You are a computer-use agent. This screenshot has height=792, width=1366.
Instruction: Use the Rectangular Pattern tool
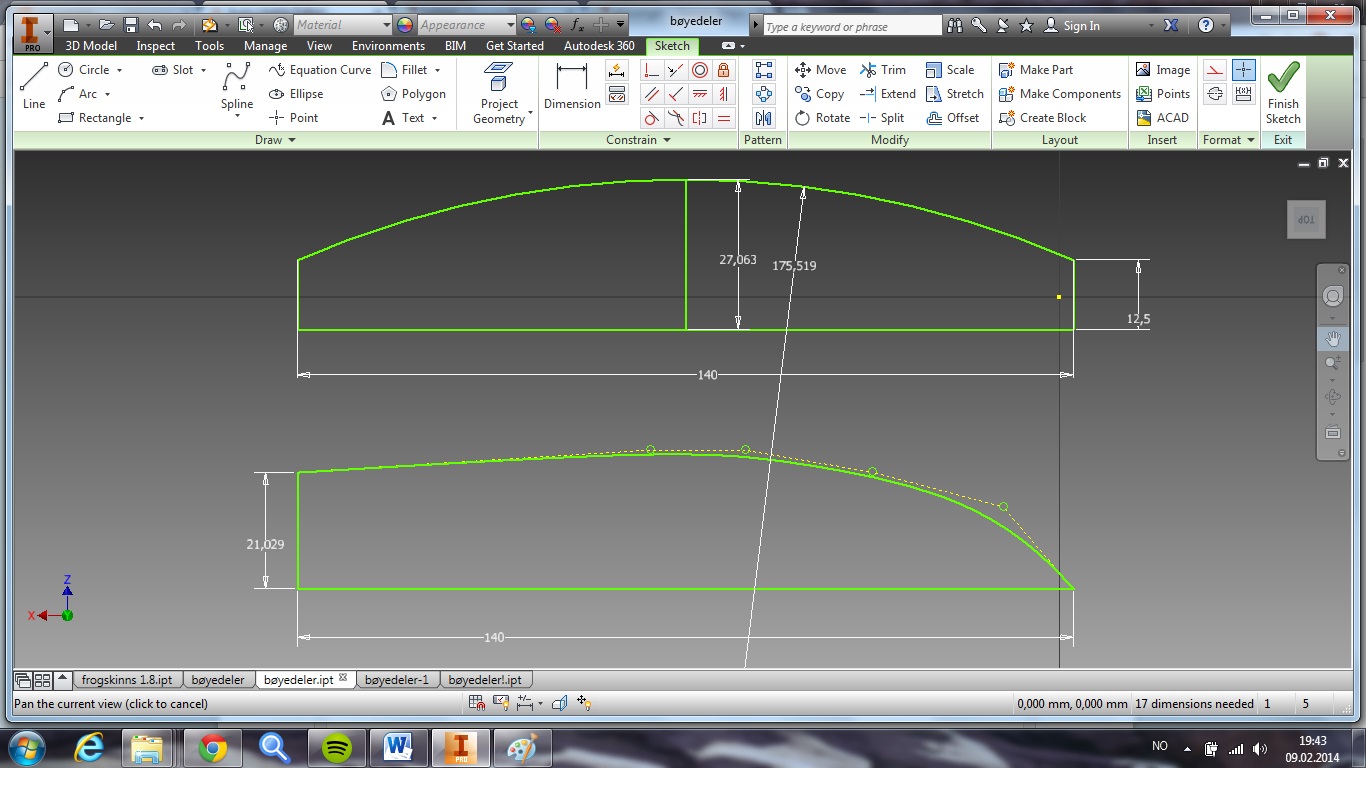pyautogui.click(x=764, y=70)
